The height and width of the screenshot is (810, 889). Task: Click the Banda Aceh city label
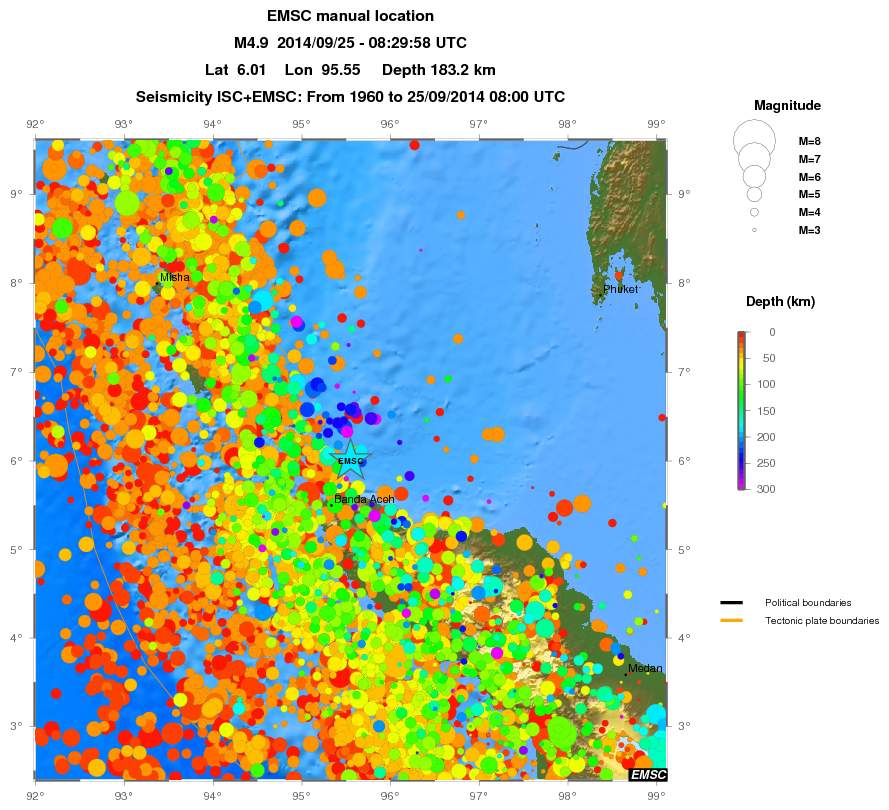click(x=364, y=499)
